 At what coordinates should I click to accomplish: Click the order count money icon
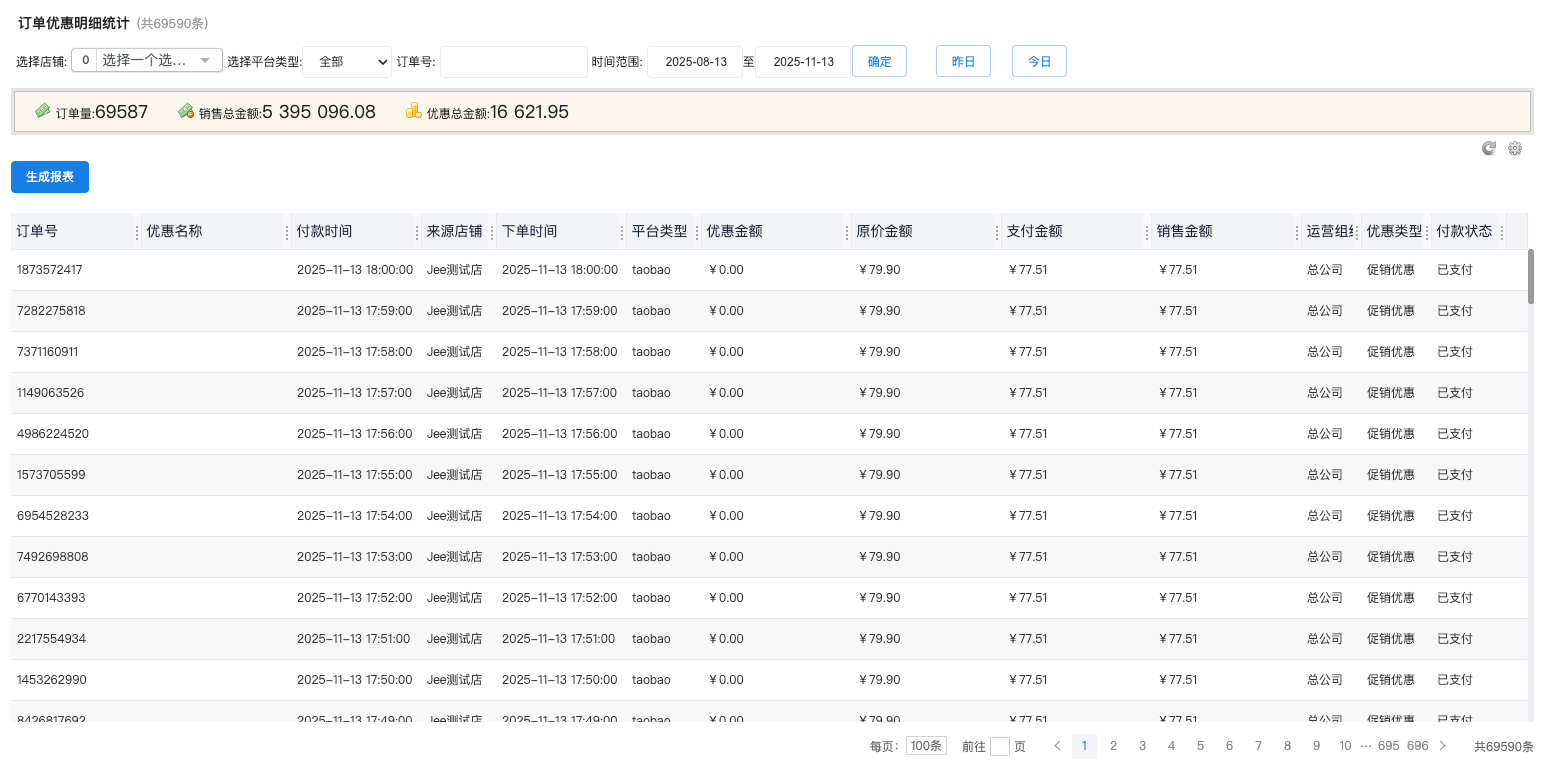(x=43, y=111)
